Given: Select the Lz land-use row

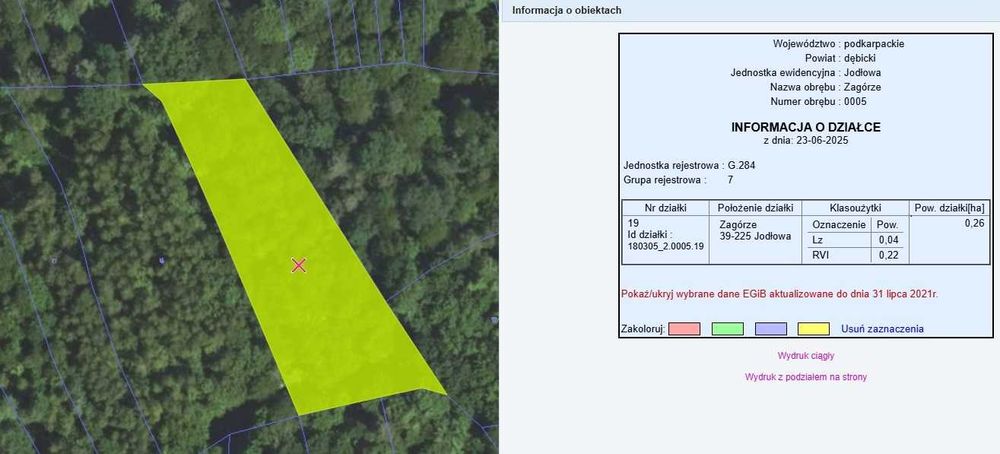Looking at the screenshot, I should [855, 240].
